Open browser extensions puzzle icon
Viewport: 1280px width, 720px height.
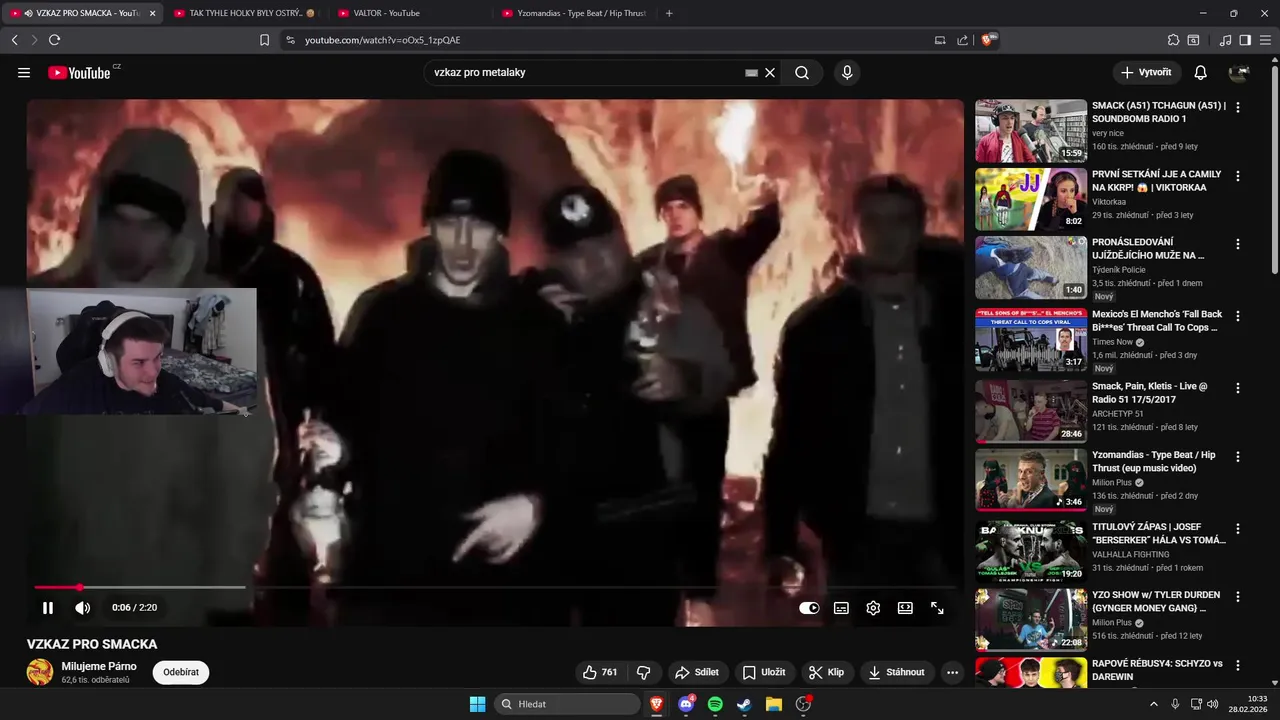(x=1173, y=40)
